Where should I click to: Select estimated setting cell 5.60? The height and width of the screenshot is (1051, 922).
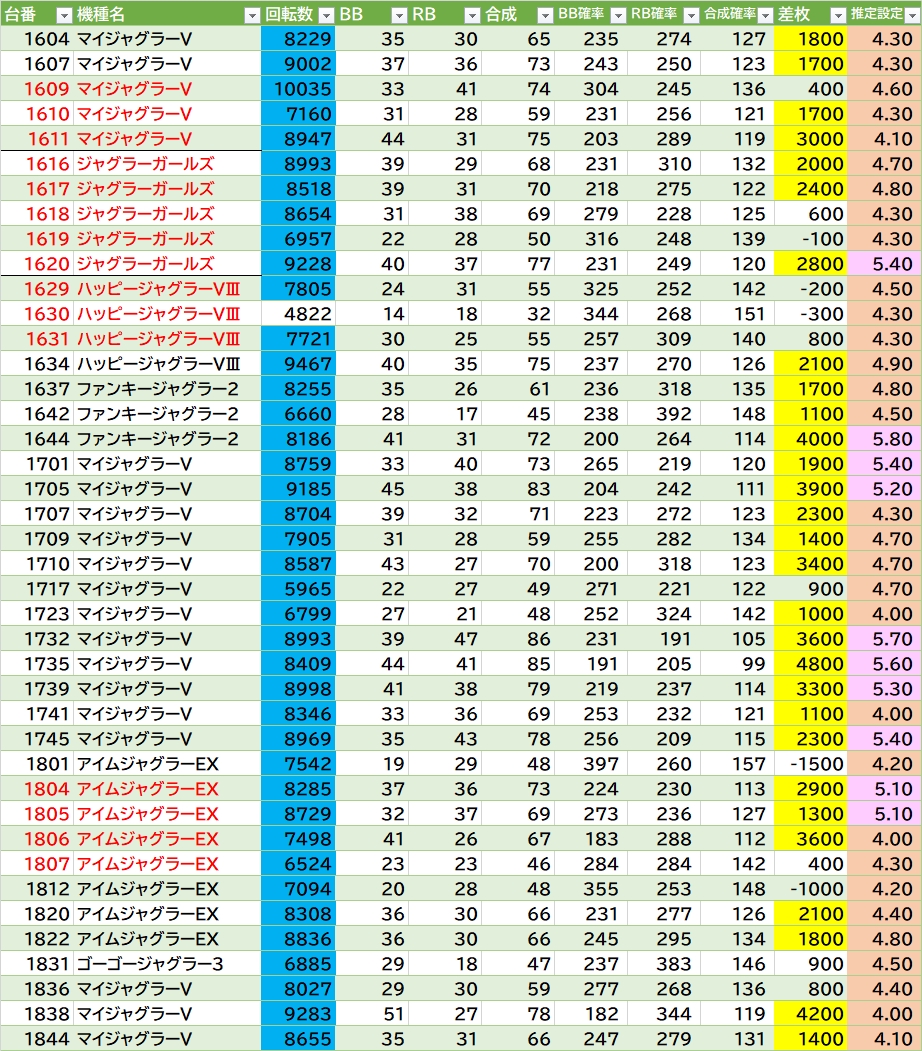point(884,664)
